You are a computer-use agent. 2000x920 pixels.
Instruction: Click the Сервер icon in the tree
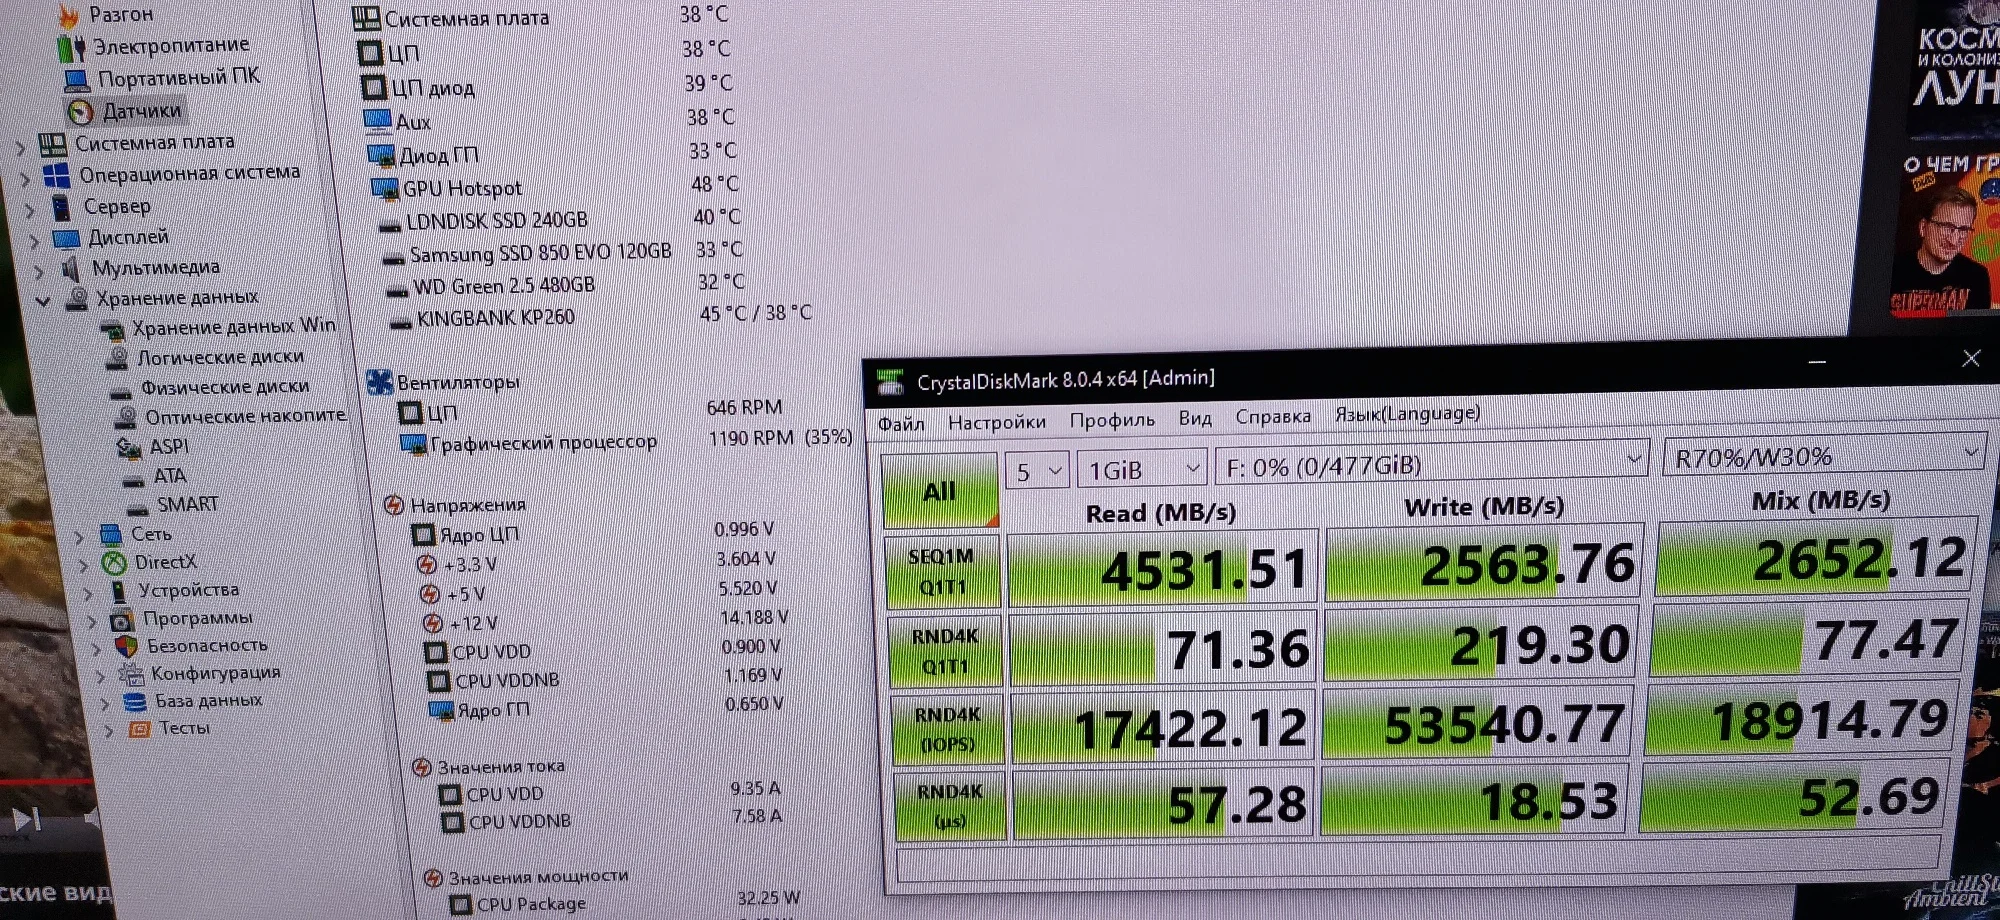[x=61, y=208]
